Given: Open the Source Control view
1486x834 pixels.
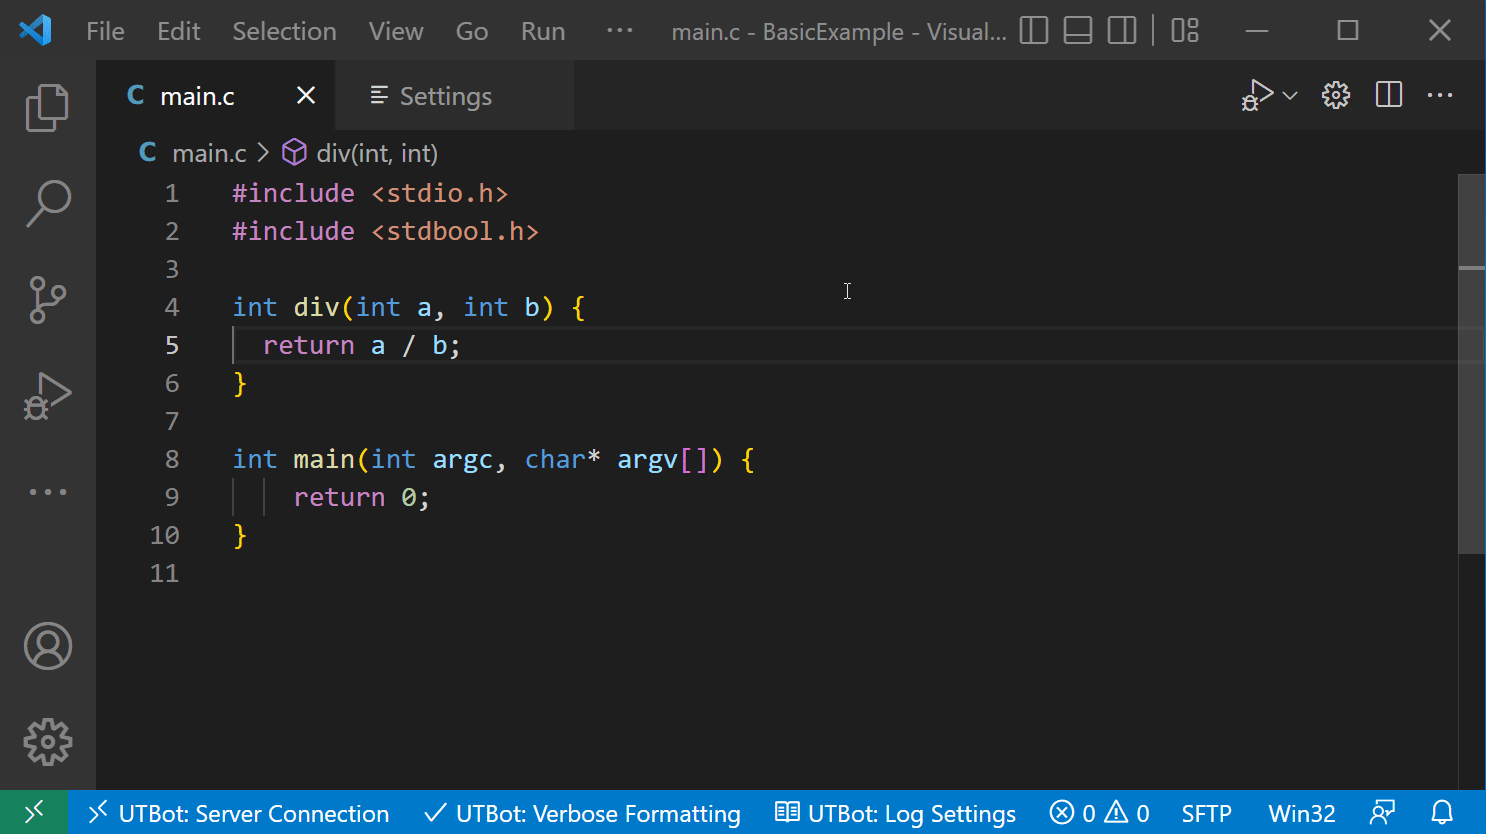Looking at the screenshot, I should pos(47,299).
